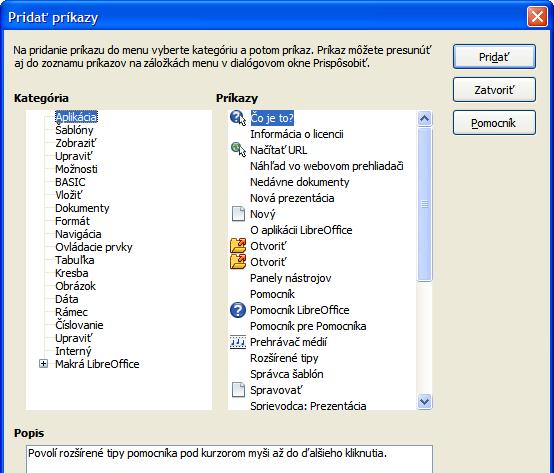Select the 'Rámec' category
Viewport: 554px width, 473px height.
[x=71, y=312]
